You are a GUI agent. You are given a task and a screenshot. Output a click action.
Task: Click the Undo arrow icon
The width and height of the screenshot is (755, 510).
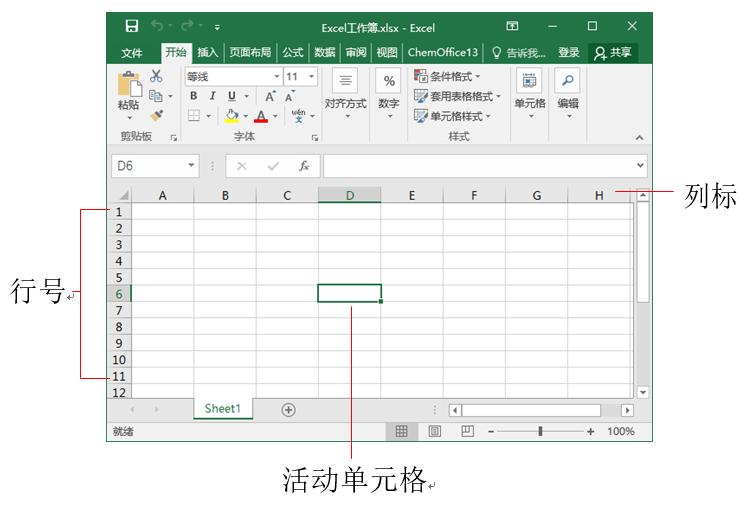[156, 25]
